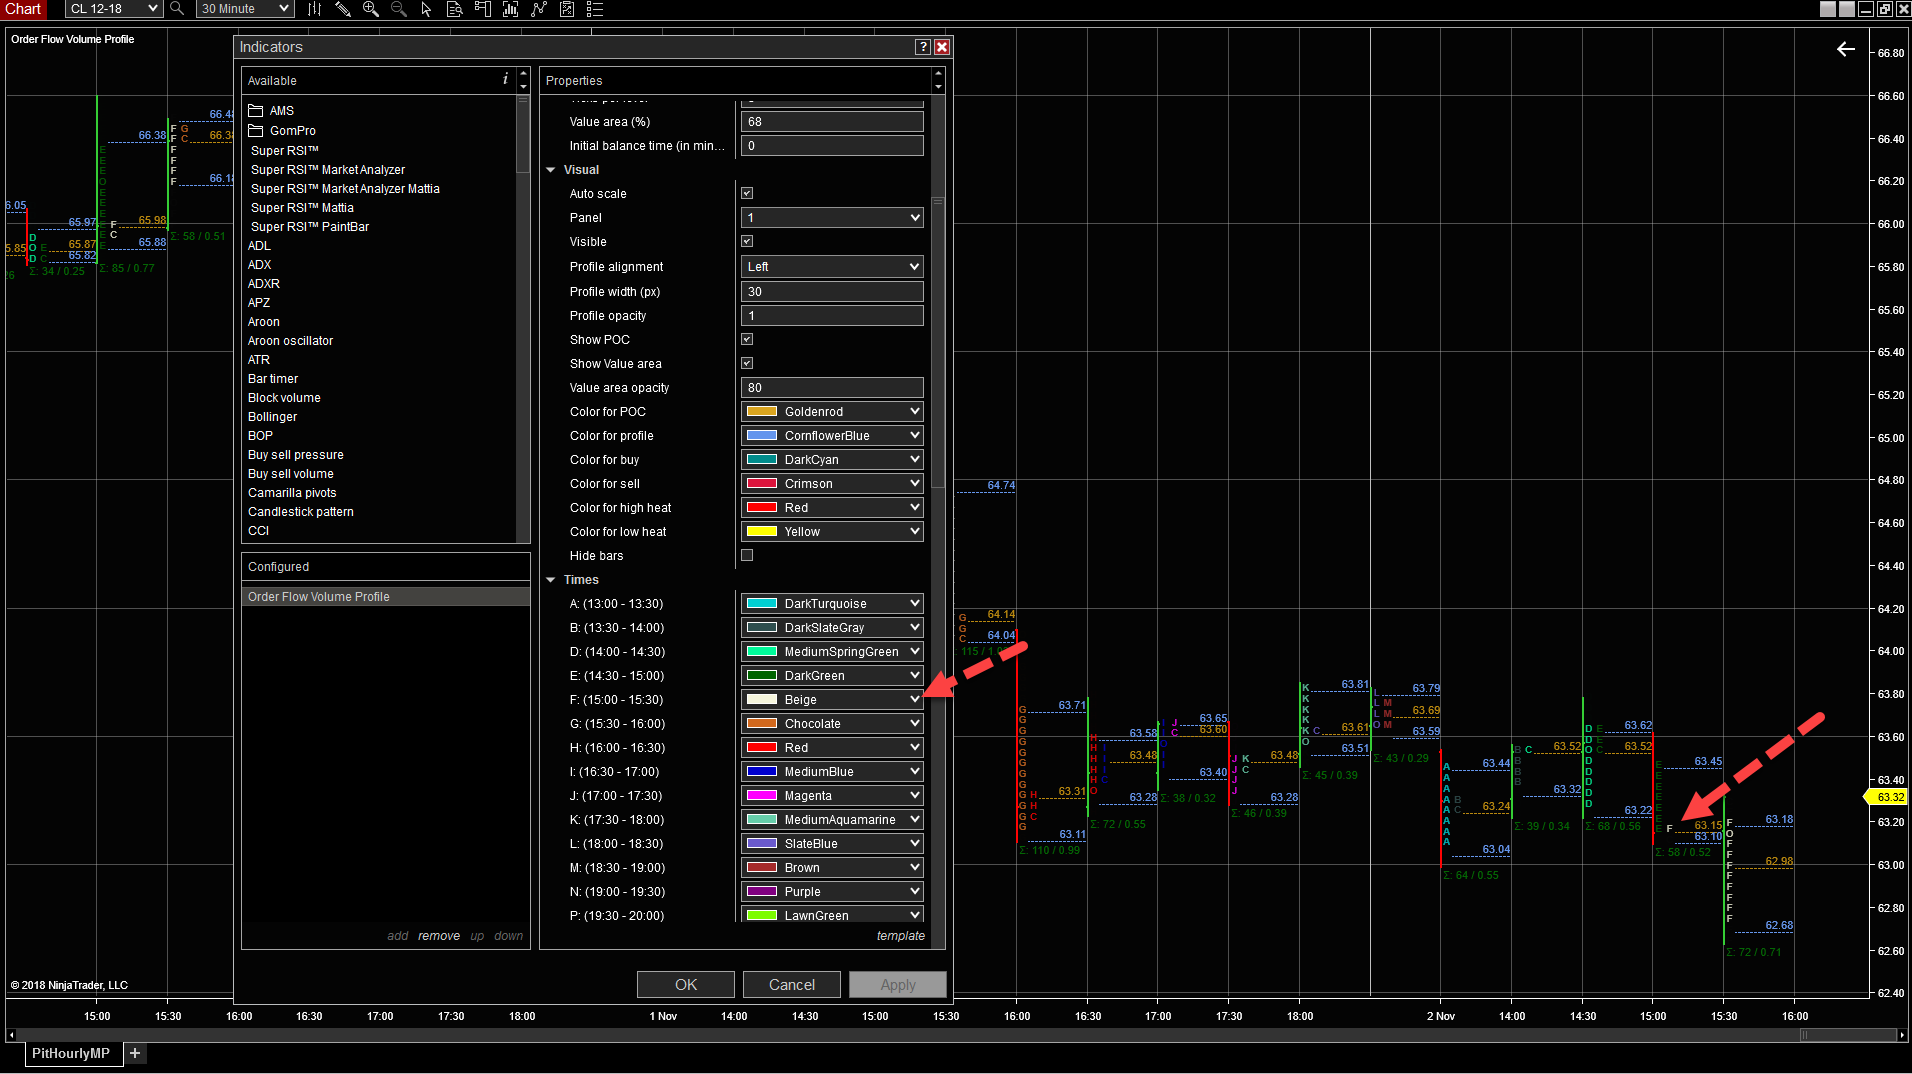Open the Strategies toolbar icon
The height and width of the screenshot is (1074, 1912).
[539, 9]
